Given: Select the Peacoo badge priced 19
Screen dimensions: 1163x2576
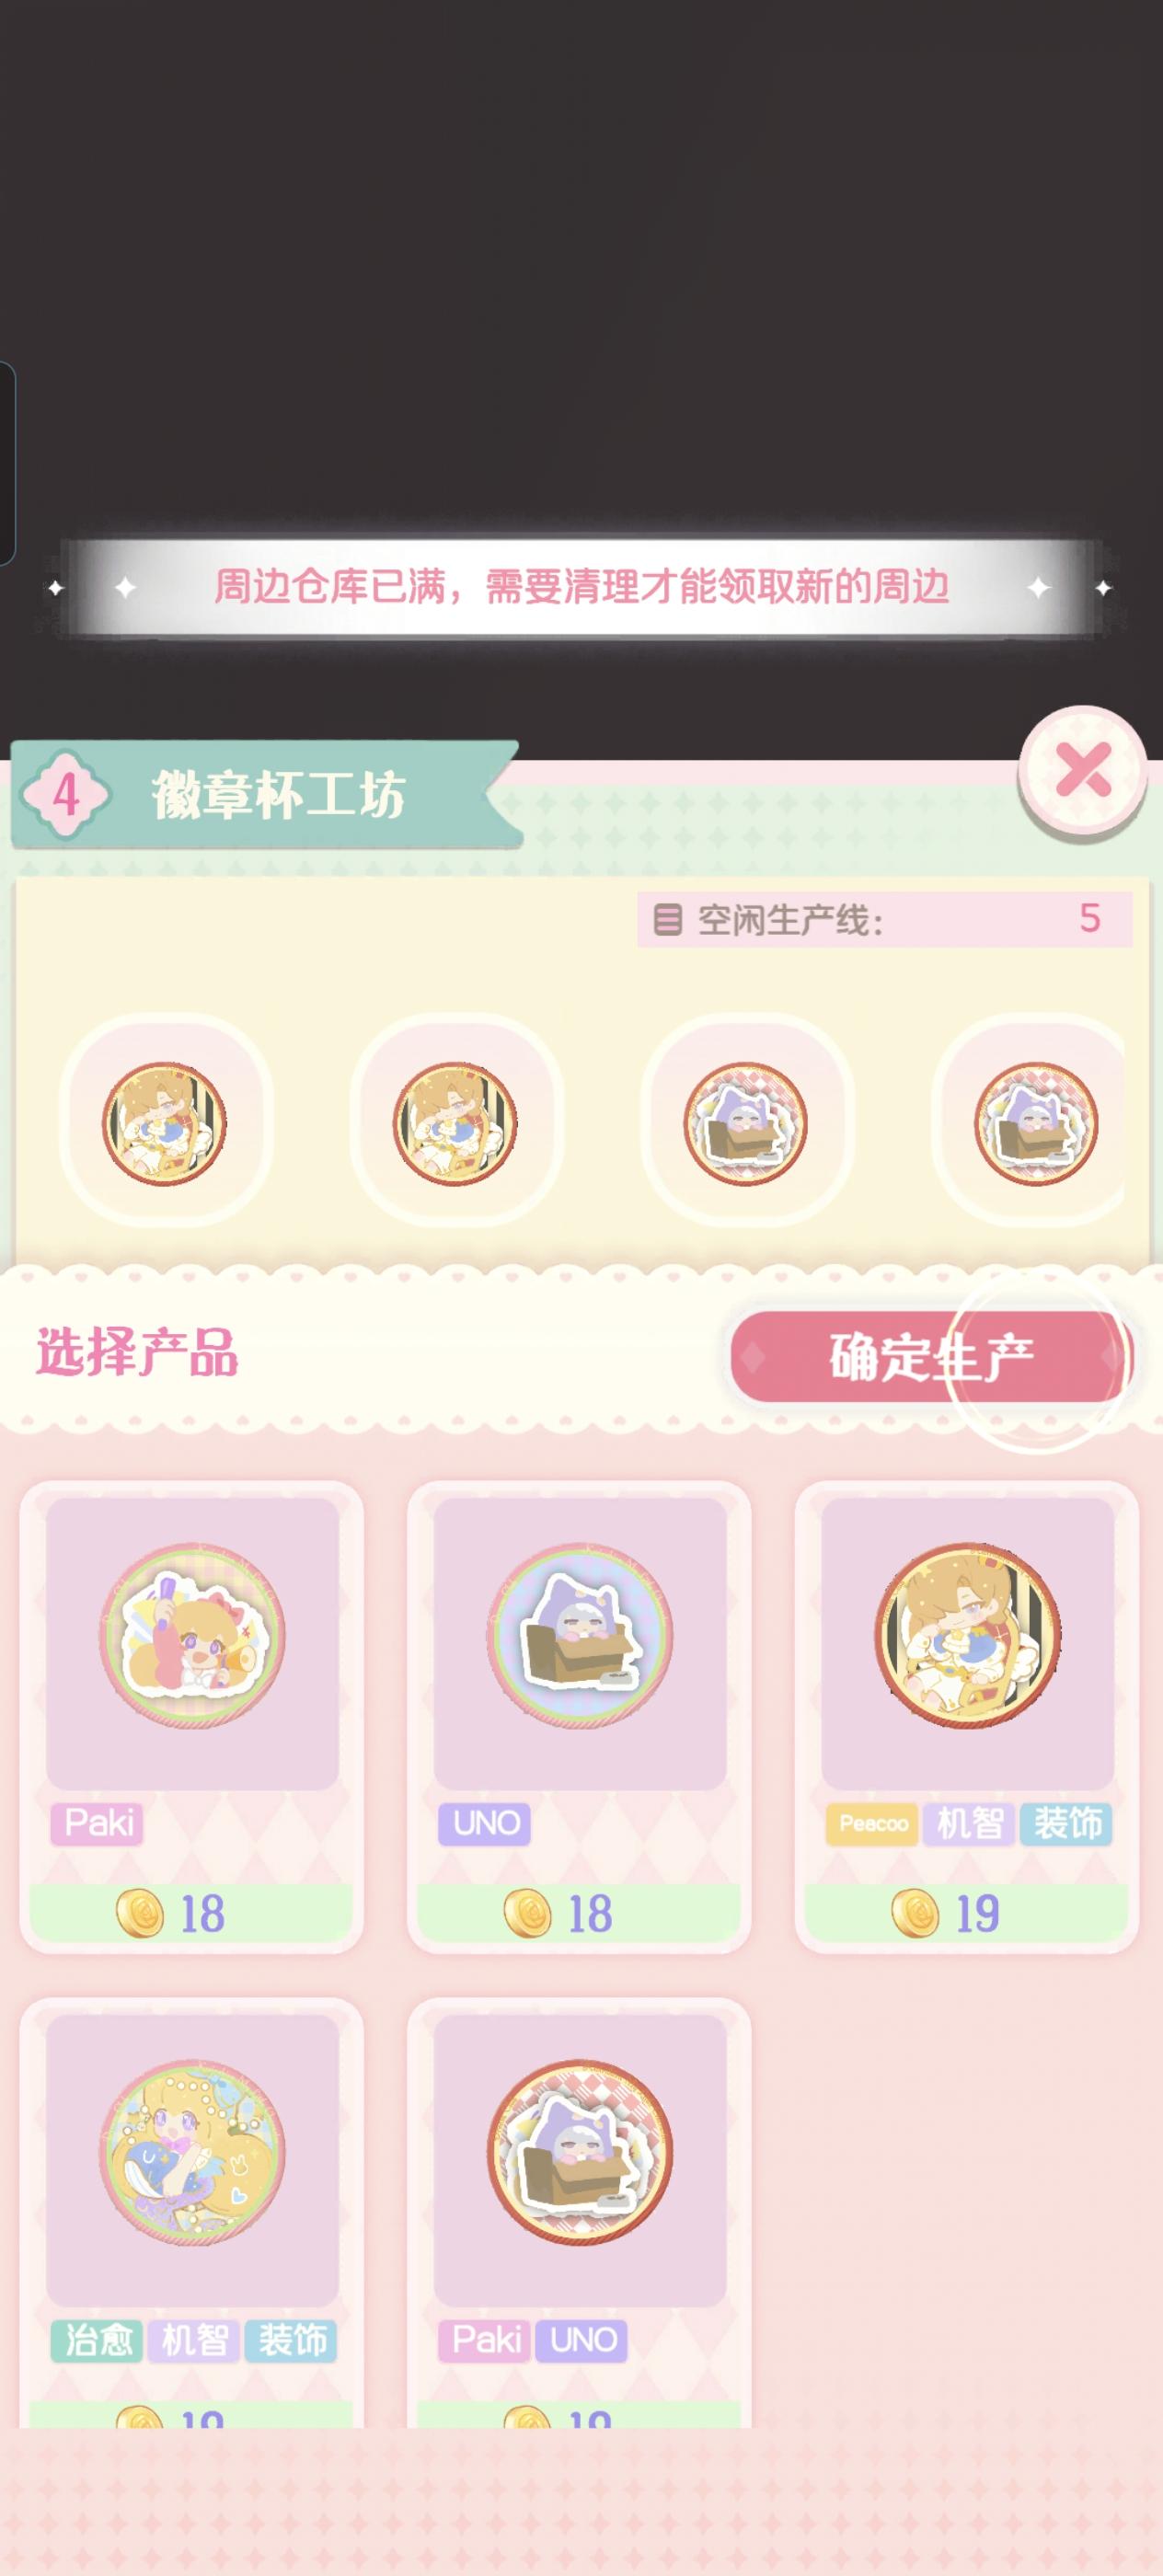Looking at the screenshot, I should 967,1716.
